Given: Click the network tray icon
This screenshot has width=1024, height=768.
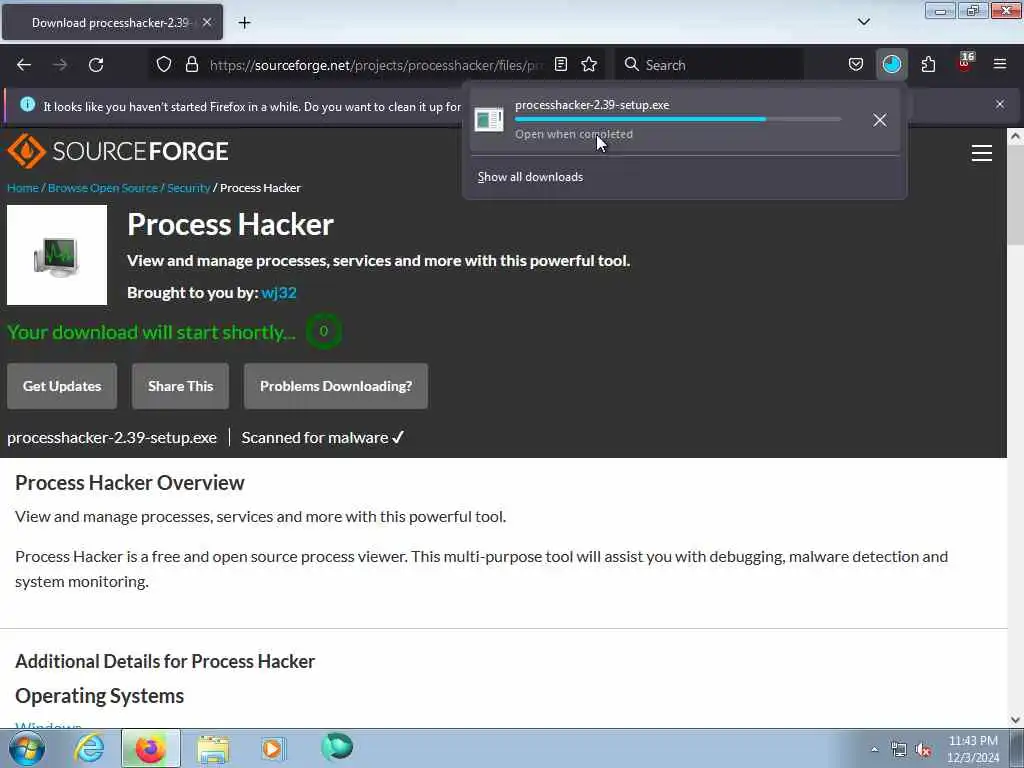Looking at the screenshot, I should 899,750.
